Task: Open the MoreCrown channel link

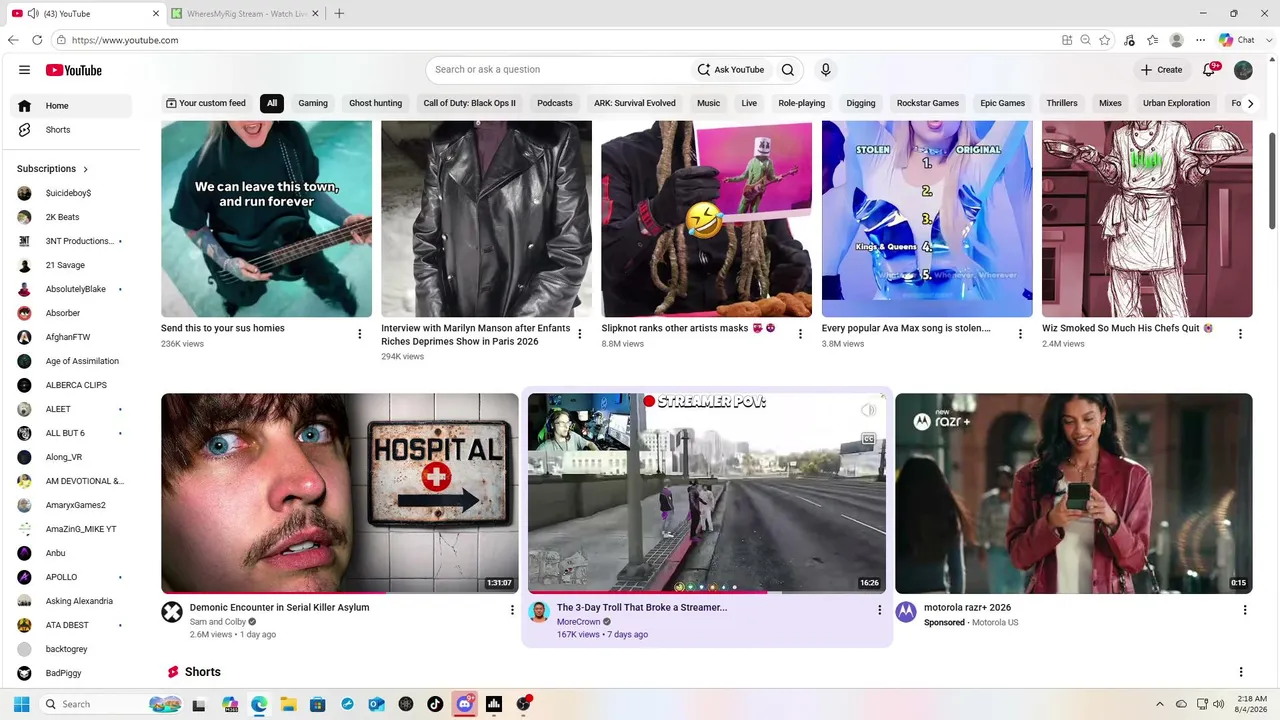Action: 578,622
